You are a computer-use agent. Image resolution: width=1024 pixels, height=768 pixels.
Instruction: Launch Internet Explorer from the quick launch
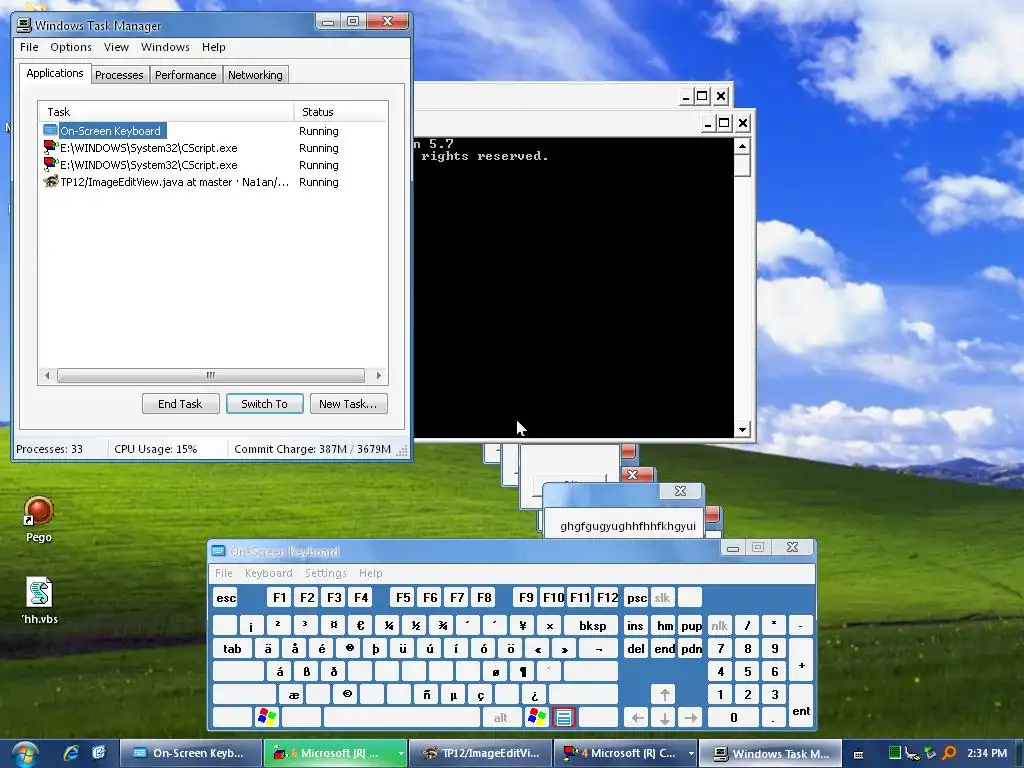(71, 753)
